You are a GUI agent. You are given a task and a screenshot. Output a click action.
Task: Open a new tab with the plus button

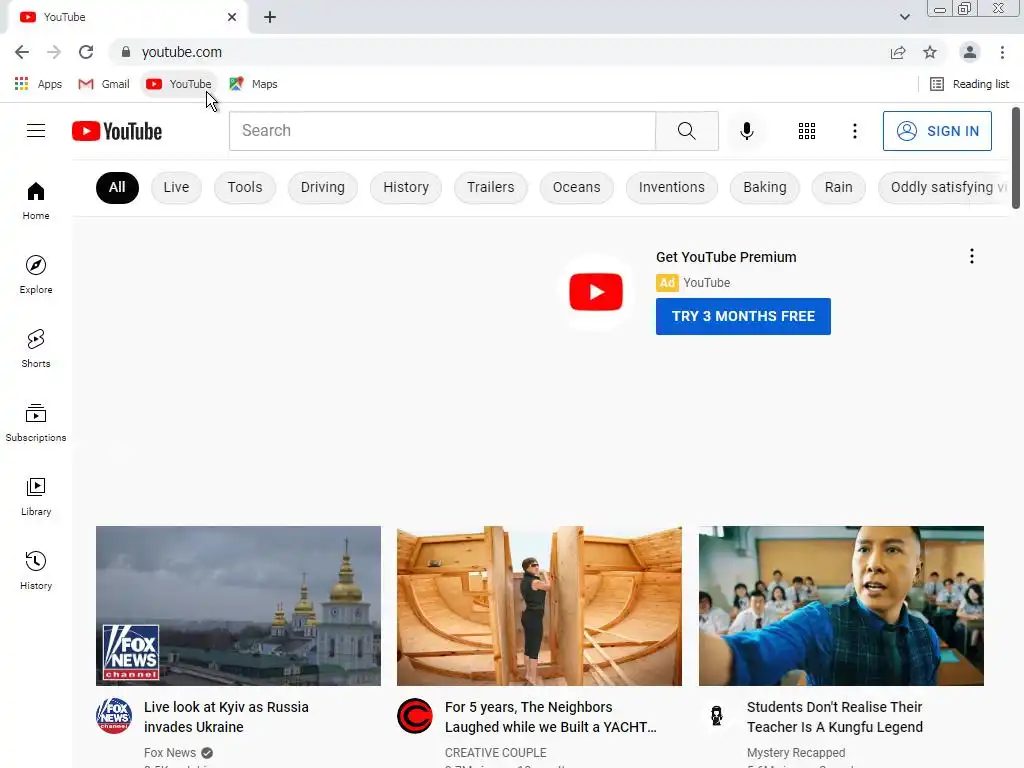[270, 17]
